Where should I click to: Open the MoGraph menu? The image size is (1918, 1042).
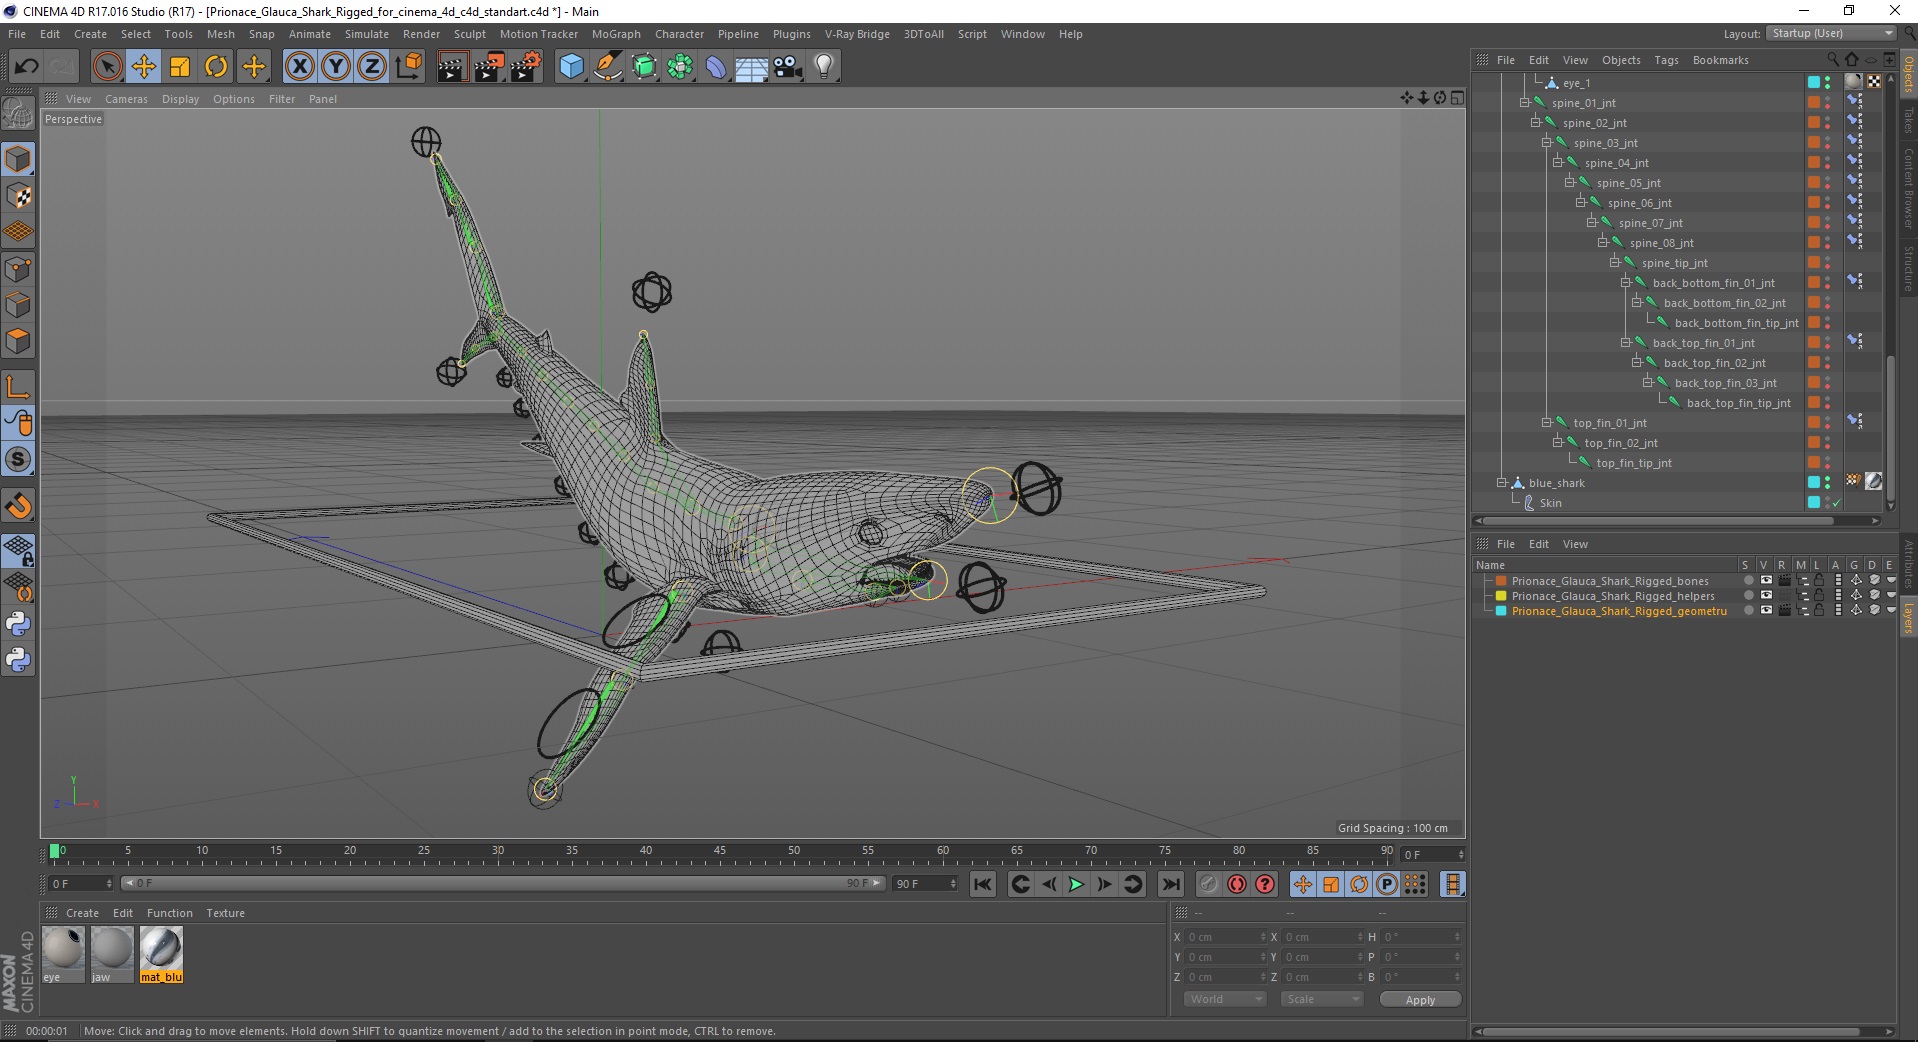click(x=616, y=34)
